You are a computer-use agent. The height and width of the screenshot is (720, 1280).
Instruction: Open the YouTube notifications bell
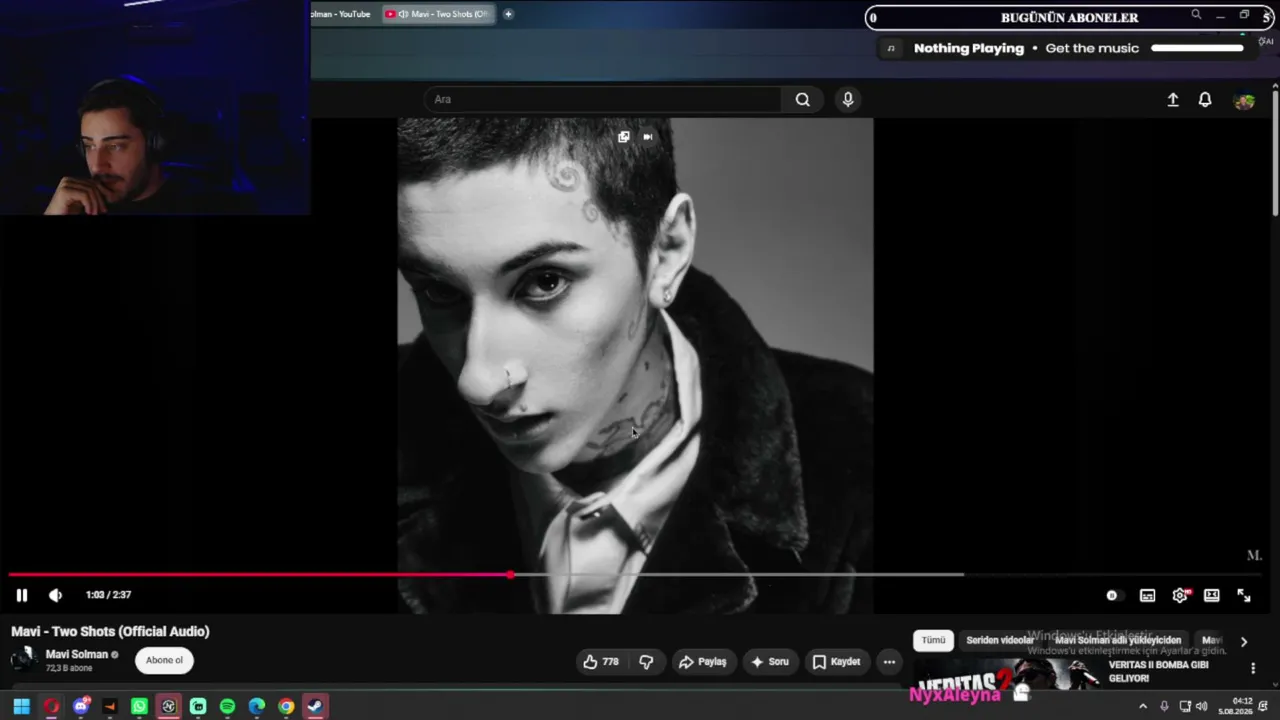(x=1205, y=100)
